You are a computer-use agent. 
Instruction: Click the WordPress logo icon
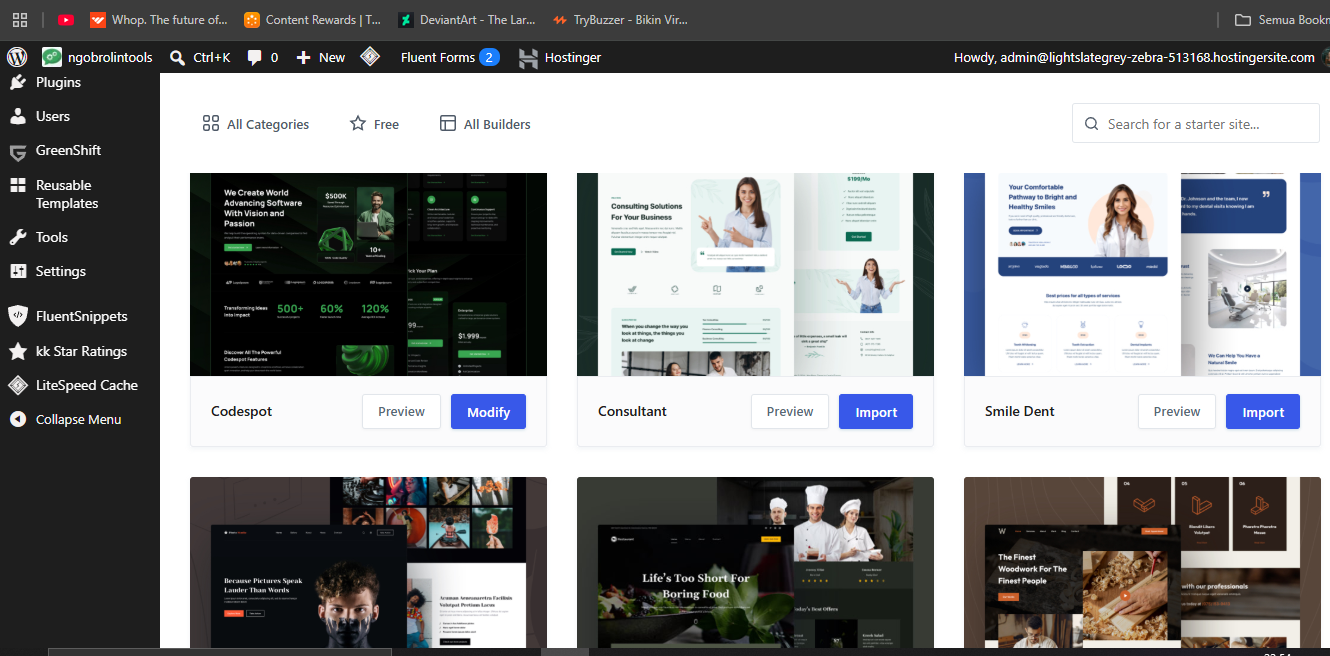point(16,57)
